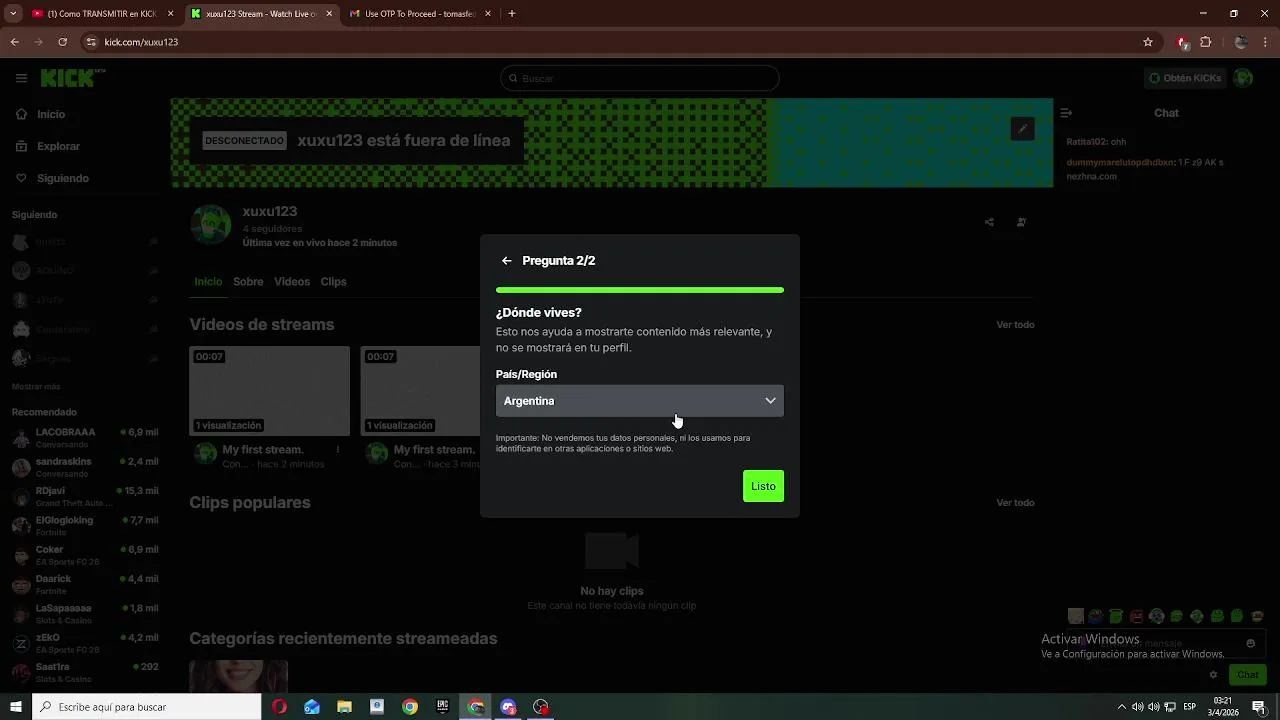Click the share icon on the channel

coord(989,222)
